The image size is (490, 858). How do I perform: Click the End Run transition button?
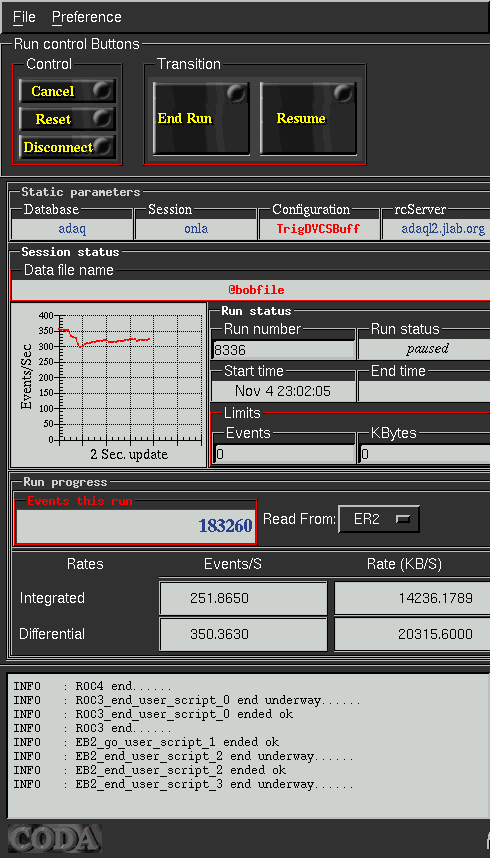pyautogui.click(x=201, y=118)
